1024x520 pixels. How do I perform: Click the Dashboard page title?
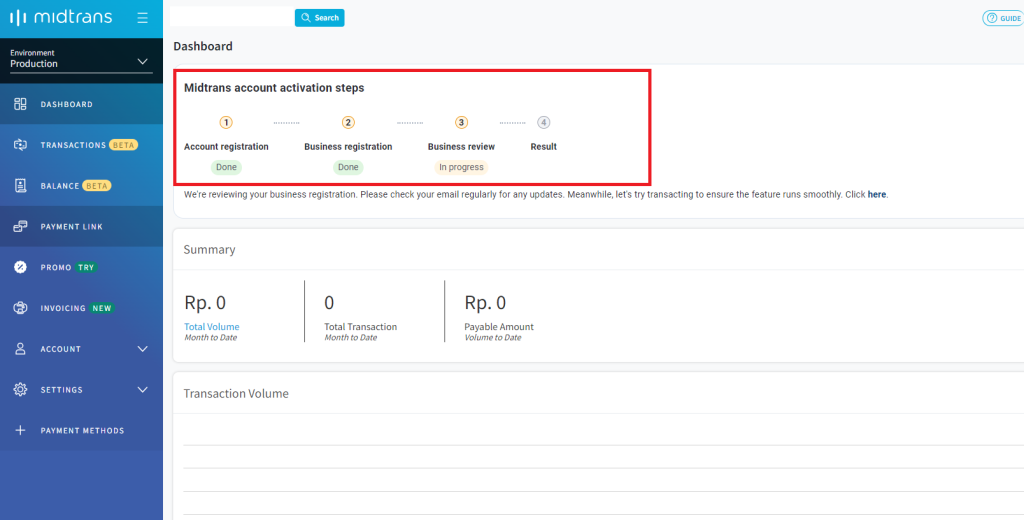click(x=203, y=46)
